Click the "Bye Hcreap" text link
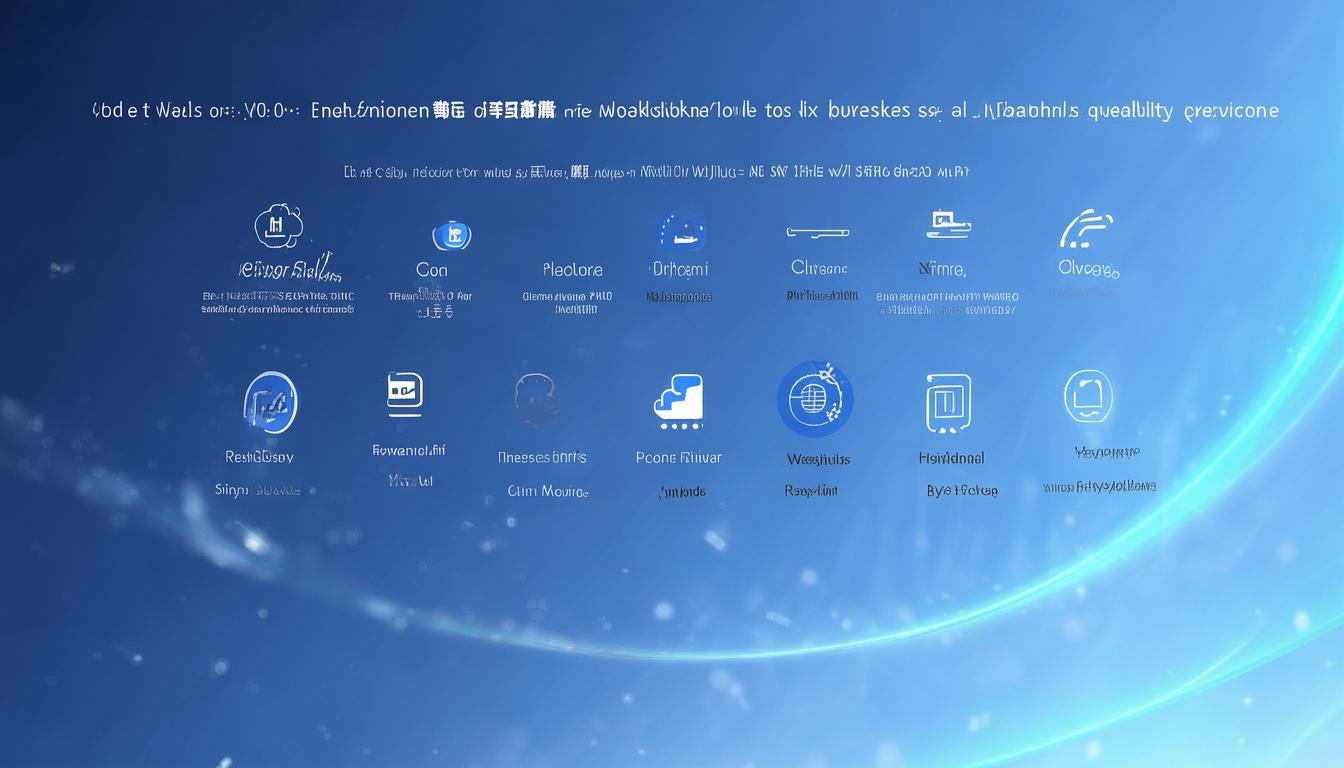Image resolution: width=1344 pixels, height=768 pixels. [x=961, y=491]
